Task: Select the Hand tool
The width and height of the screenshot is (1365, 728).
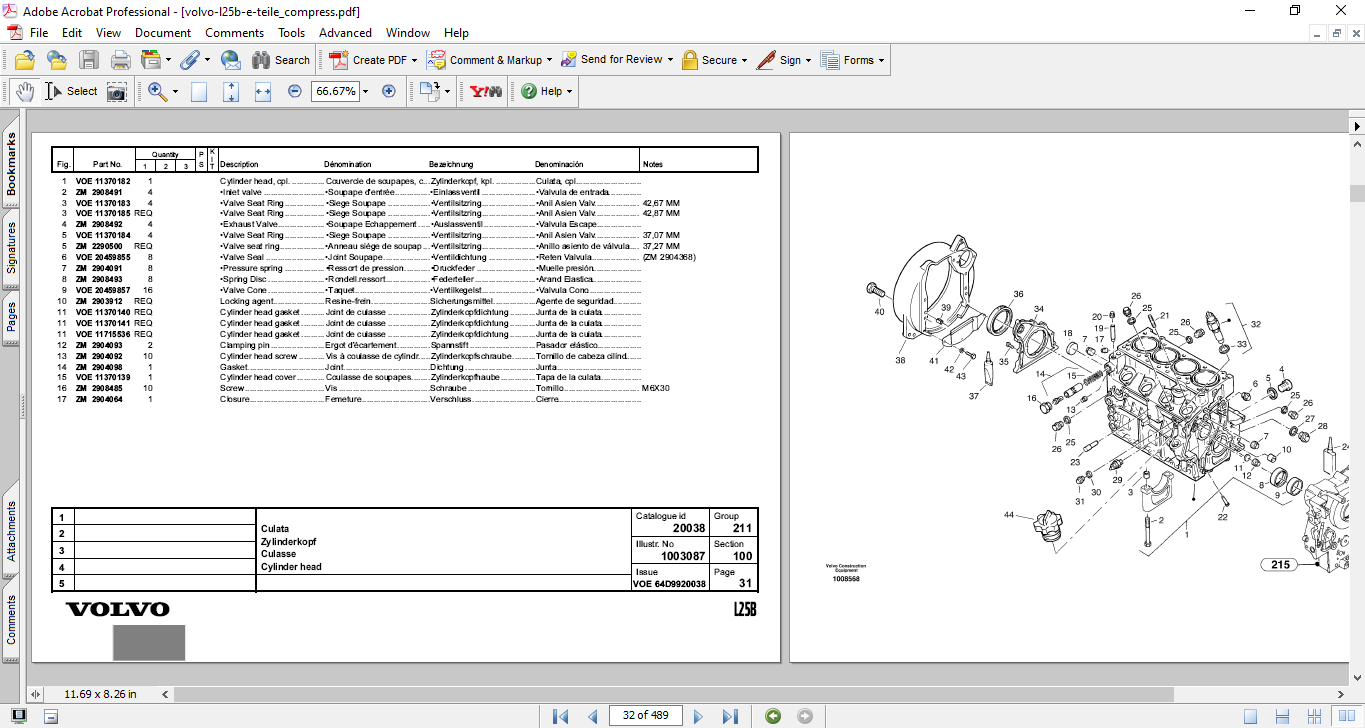Action: click(x=25, y=91)
